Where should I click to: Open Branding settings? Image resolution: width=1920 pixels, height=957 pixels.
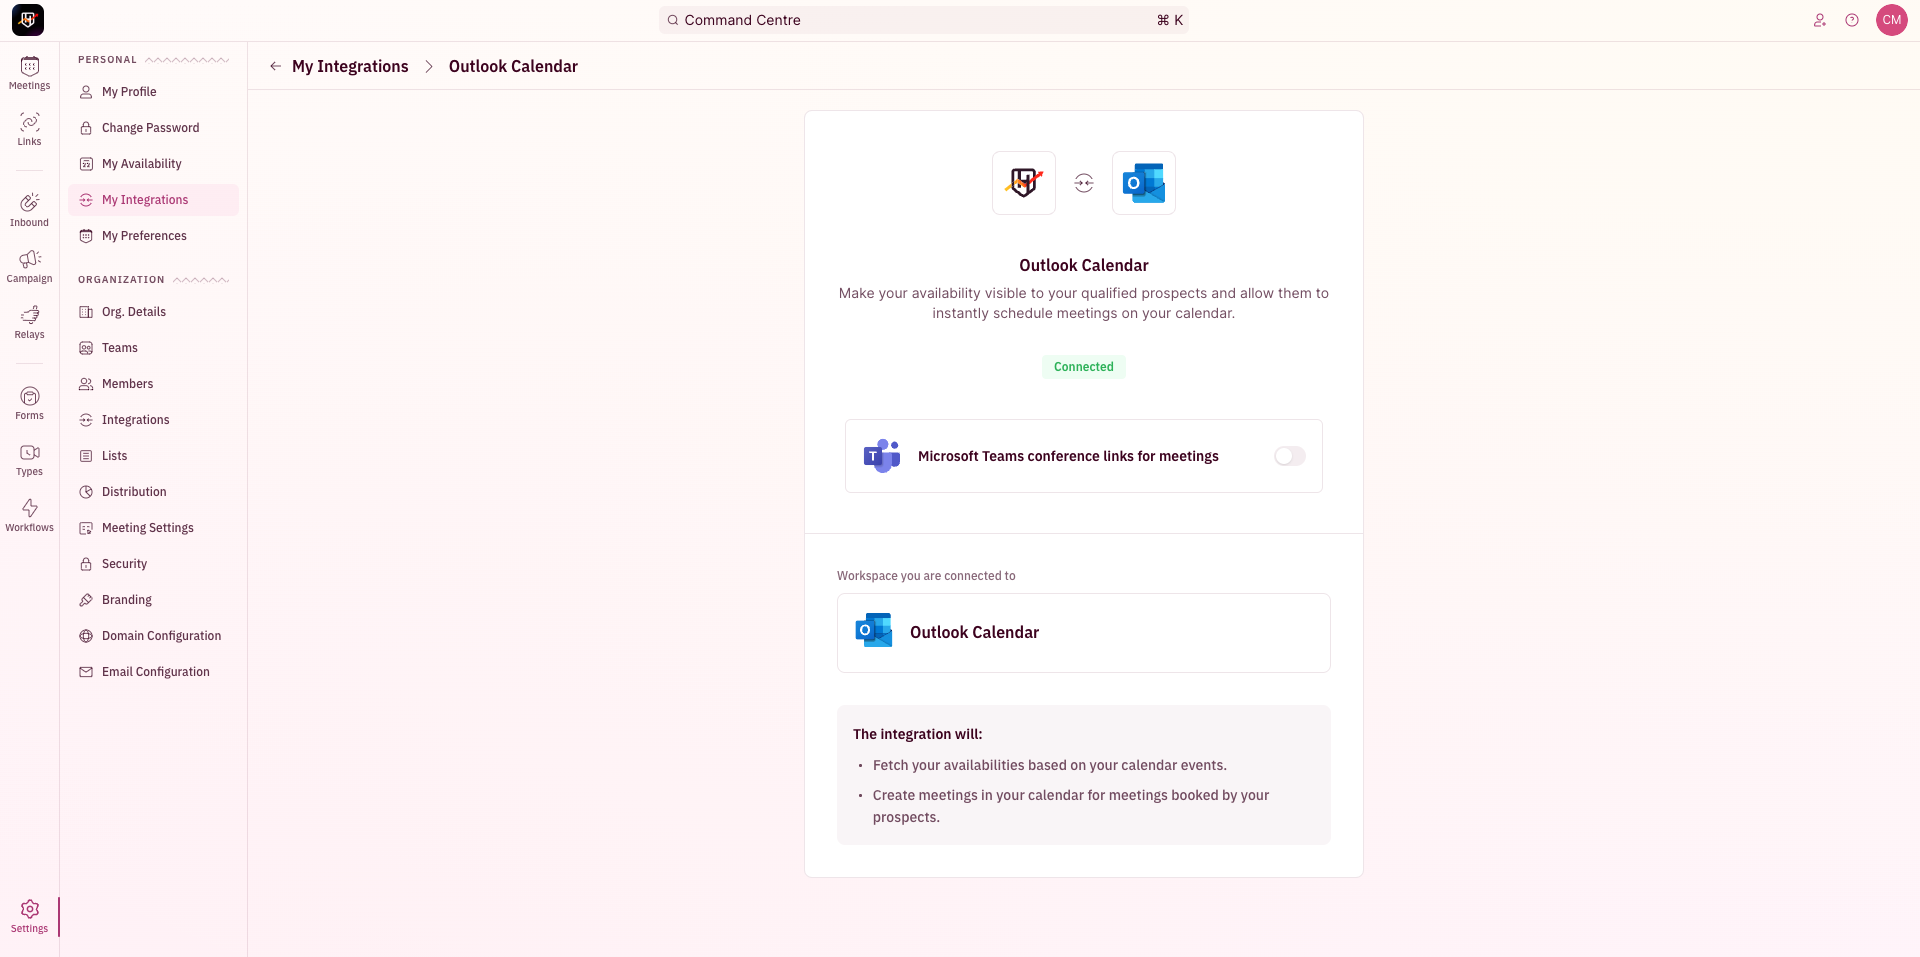pyautogui.click(x=153, y=600)
